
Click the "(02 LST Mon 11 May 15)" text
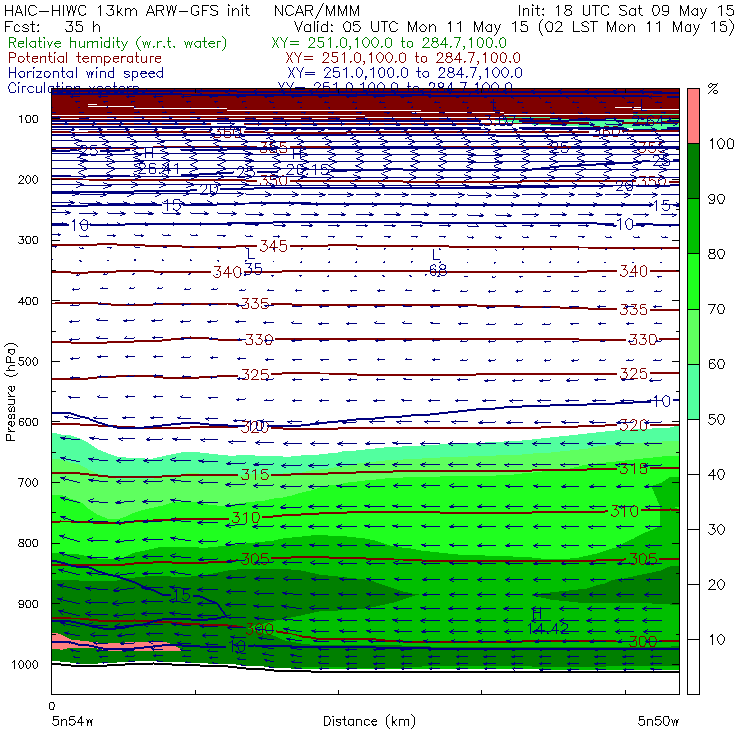[636, 26]
